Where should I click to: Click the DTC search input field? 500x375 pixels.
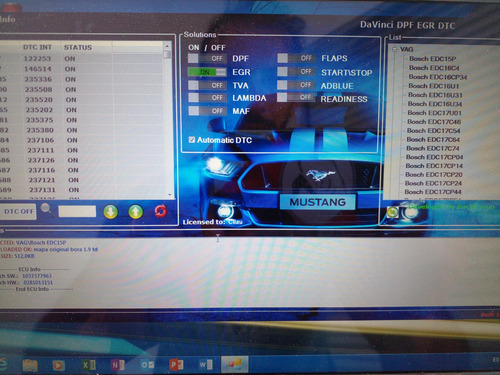pyautogui.click(x=77, y=211)
